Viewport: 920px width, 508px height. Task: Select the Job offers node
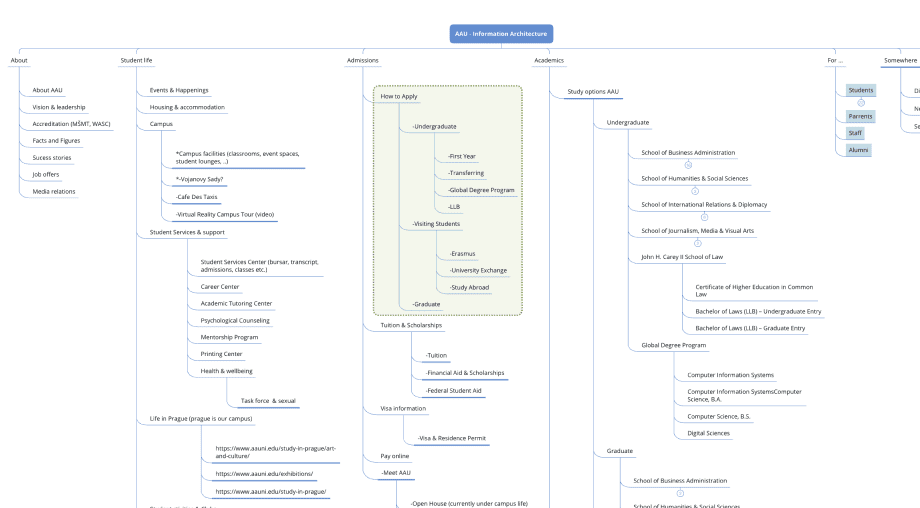click(x=46, y=174)
